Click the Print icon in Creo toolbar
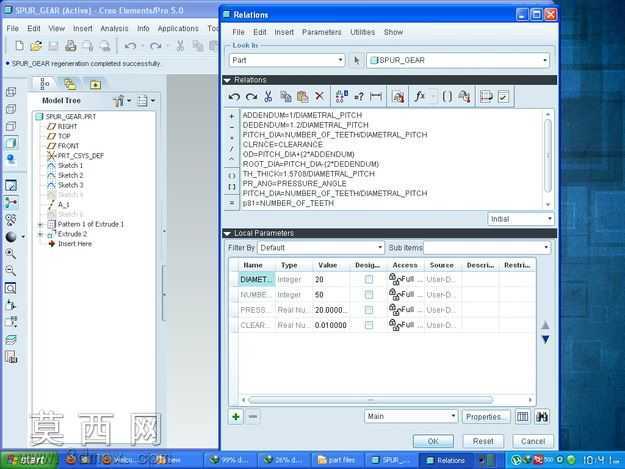Image resolution: width=625 pixels, height=469 pixels. tap(71, 46)
